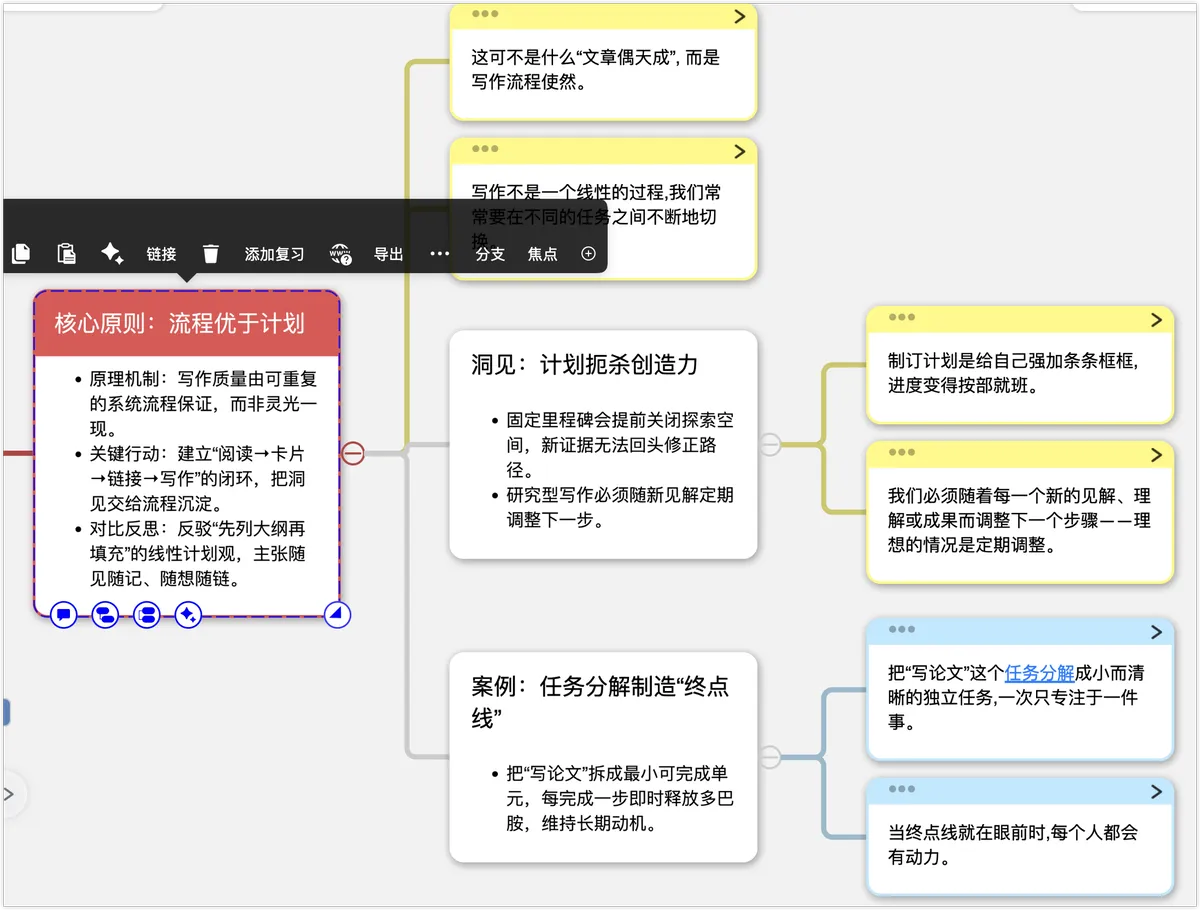
Task: Click the web globe help icon in the toolbar
Action: (x=341, y=254)
